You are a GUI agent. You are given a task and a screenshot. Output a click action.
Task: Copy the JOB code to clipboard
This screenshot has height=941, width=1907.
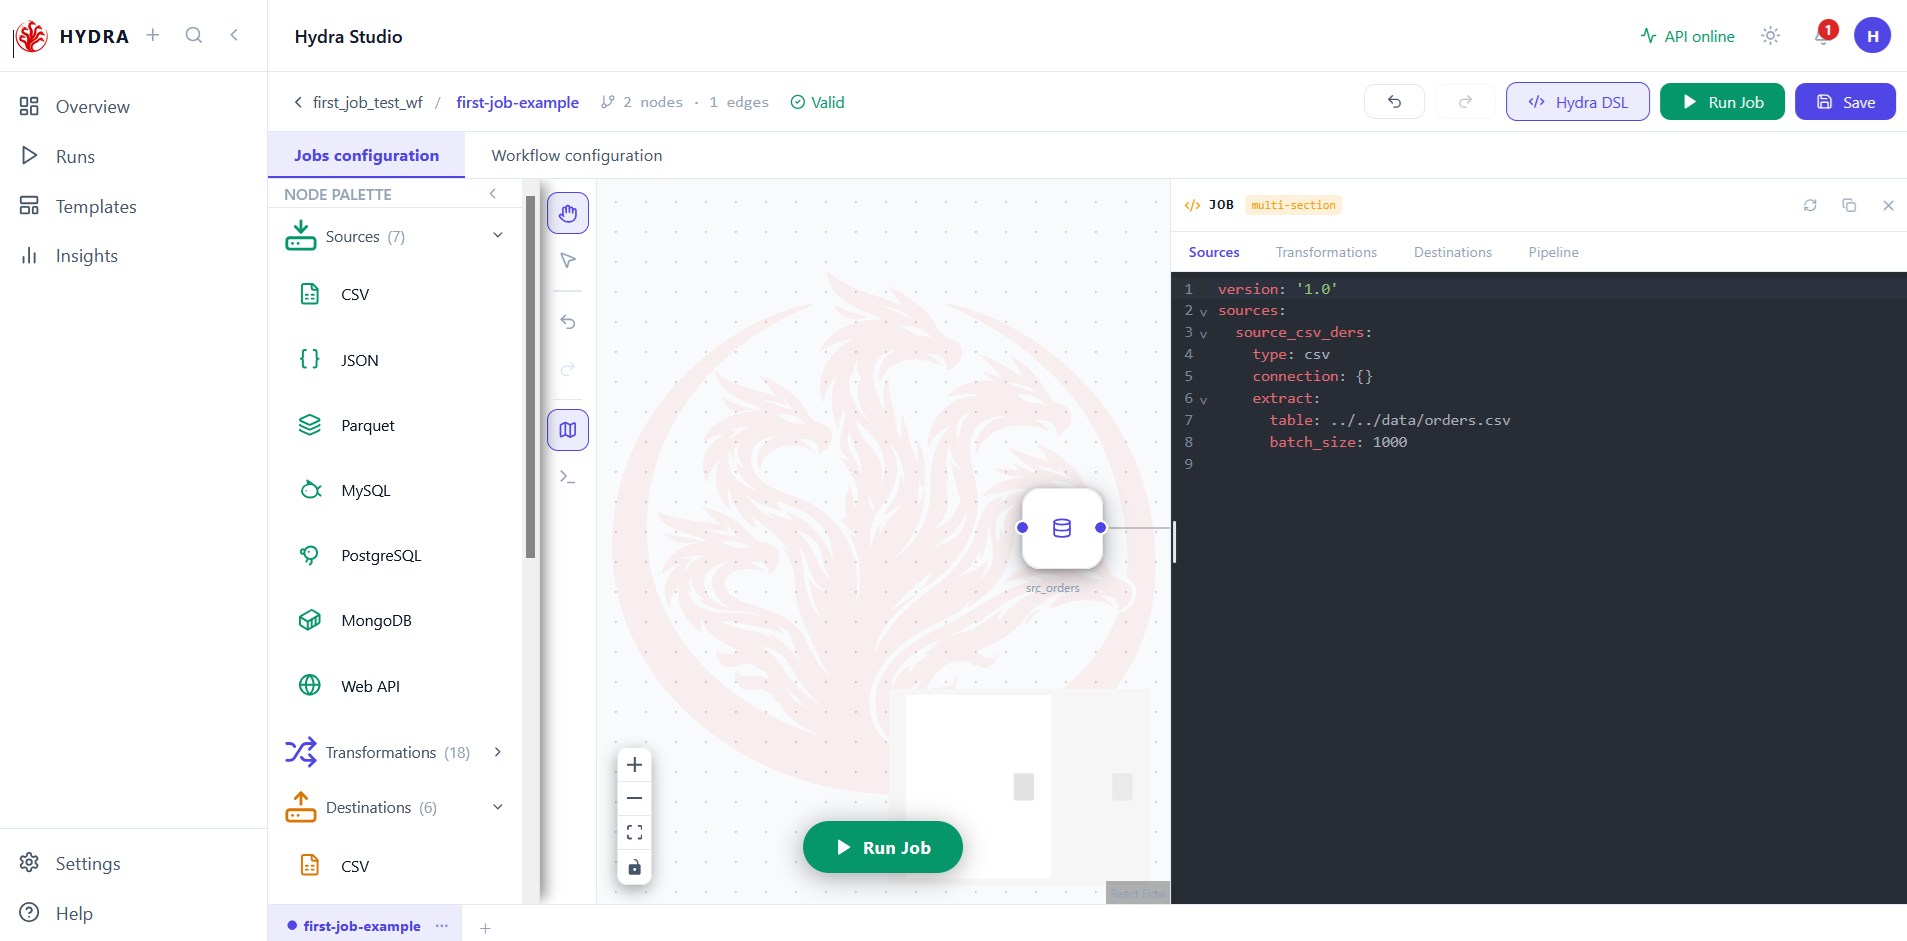coord(1849,205)
